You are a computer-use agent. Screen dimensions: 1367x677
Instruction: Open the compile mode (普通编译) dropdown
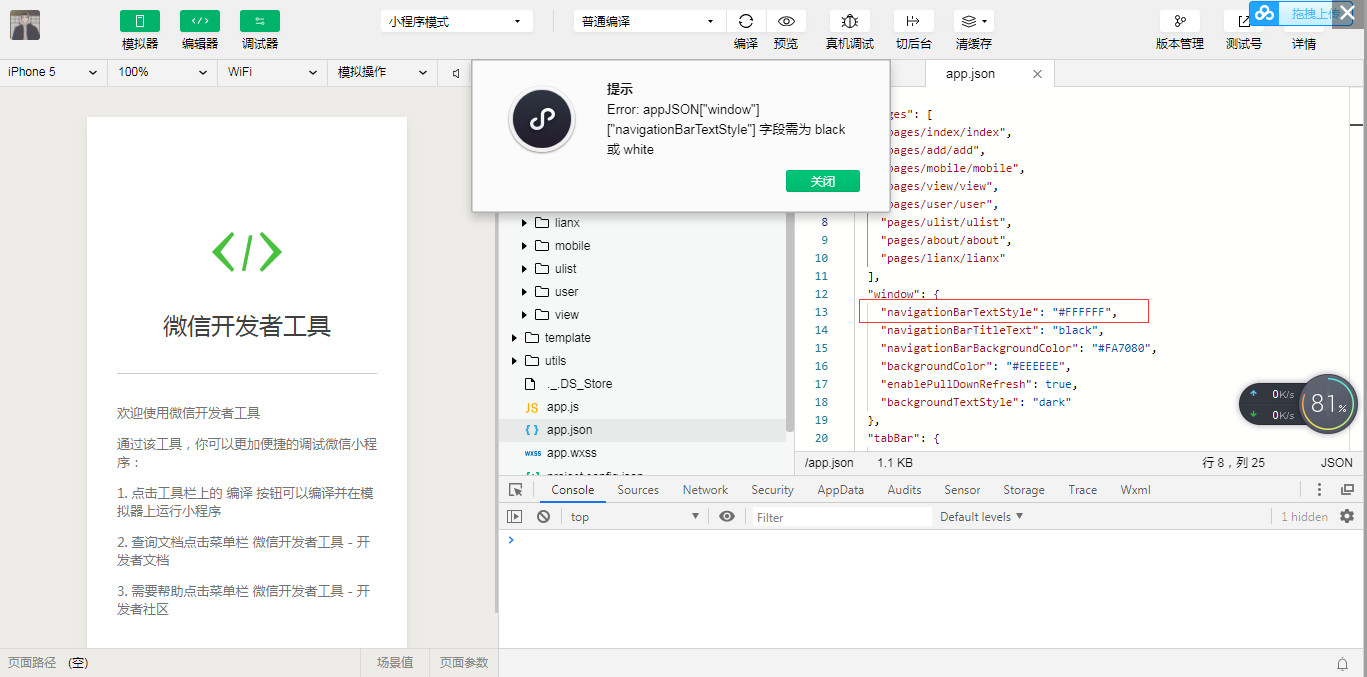click(x=650, y=21)
